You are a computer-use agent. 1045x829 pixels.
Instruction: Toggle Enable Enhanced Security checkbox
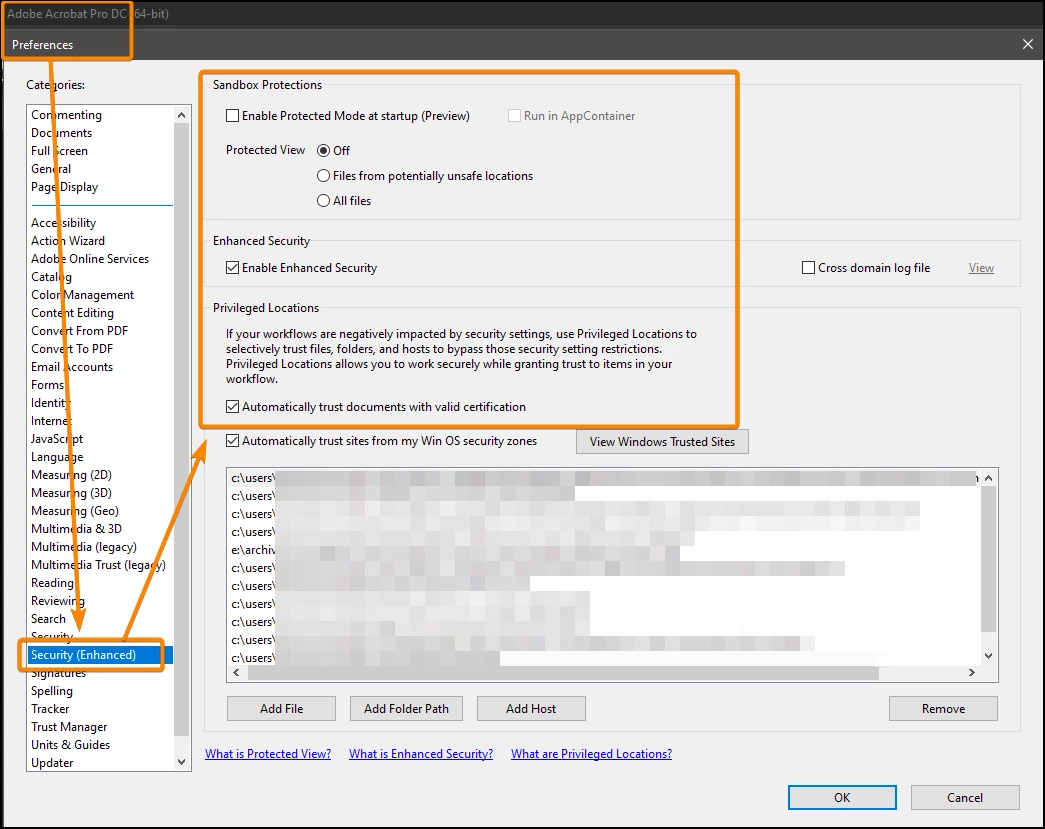pos(233,268)
